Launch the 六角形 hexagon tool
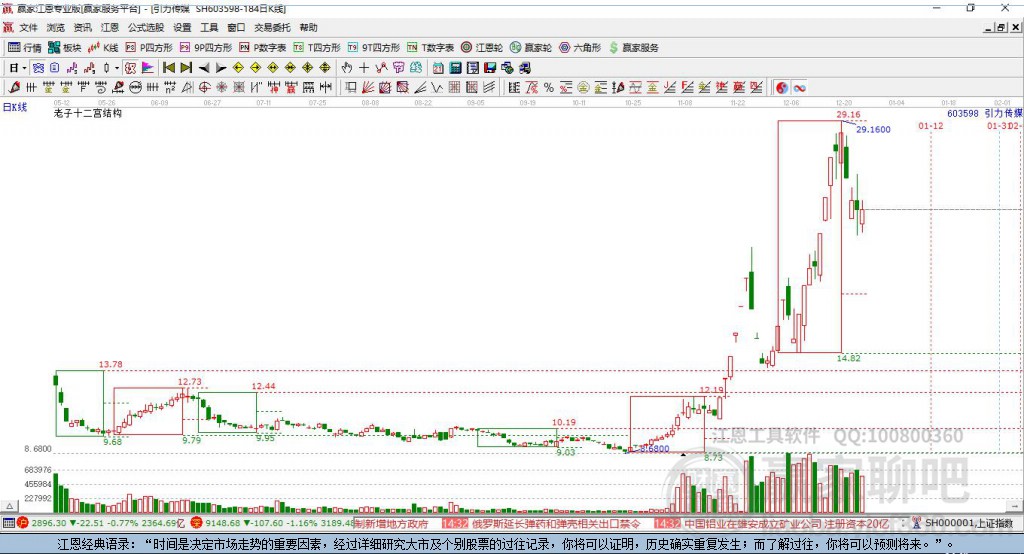This screenshot has height=554, width=1024. [579, 47]
